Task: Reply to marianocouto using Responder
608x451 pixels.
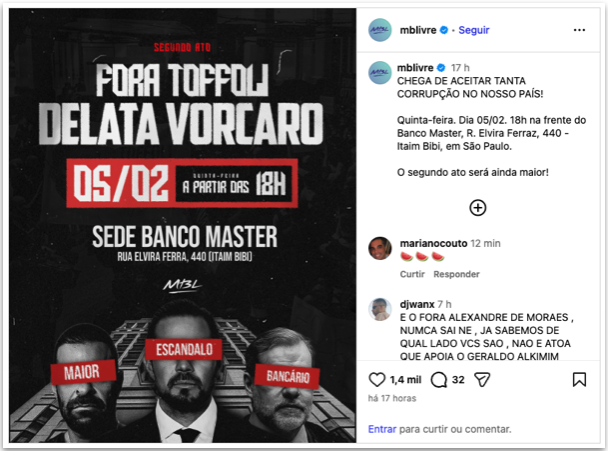Action: [x=456, y=274]
